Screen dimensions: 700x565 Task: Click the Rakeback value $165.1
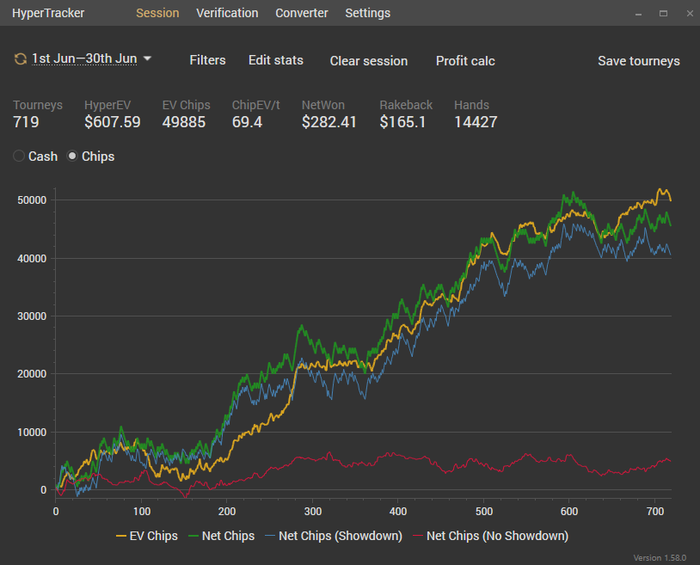coord(403,122)
